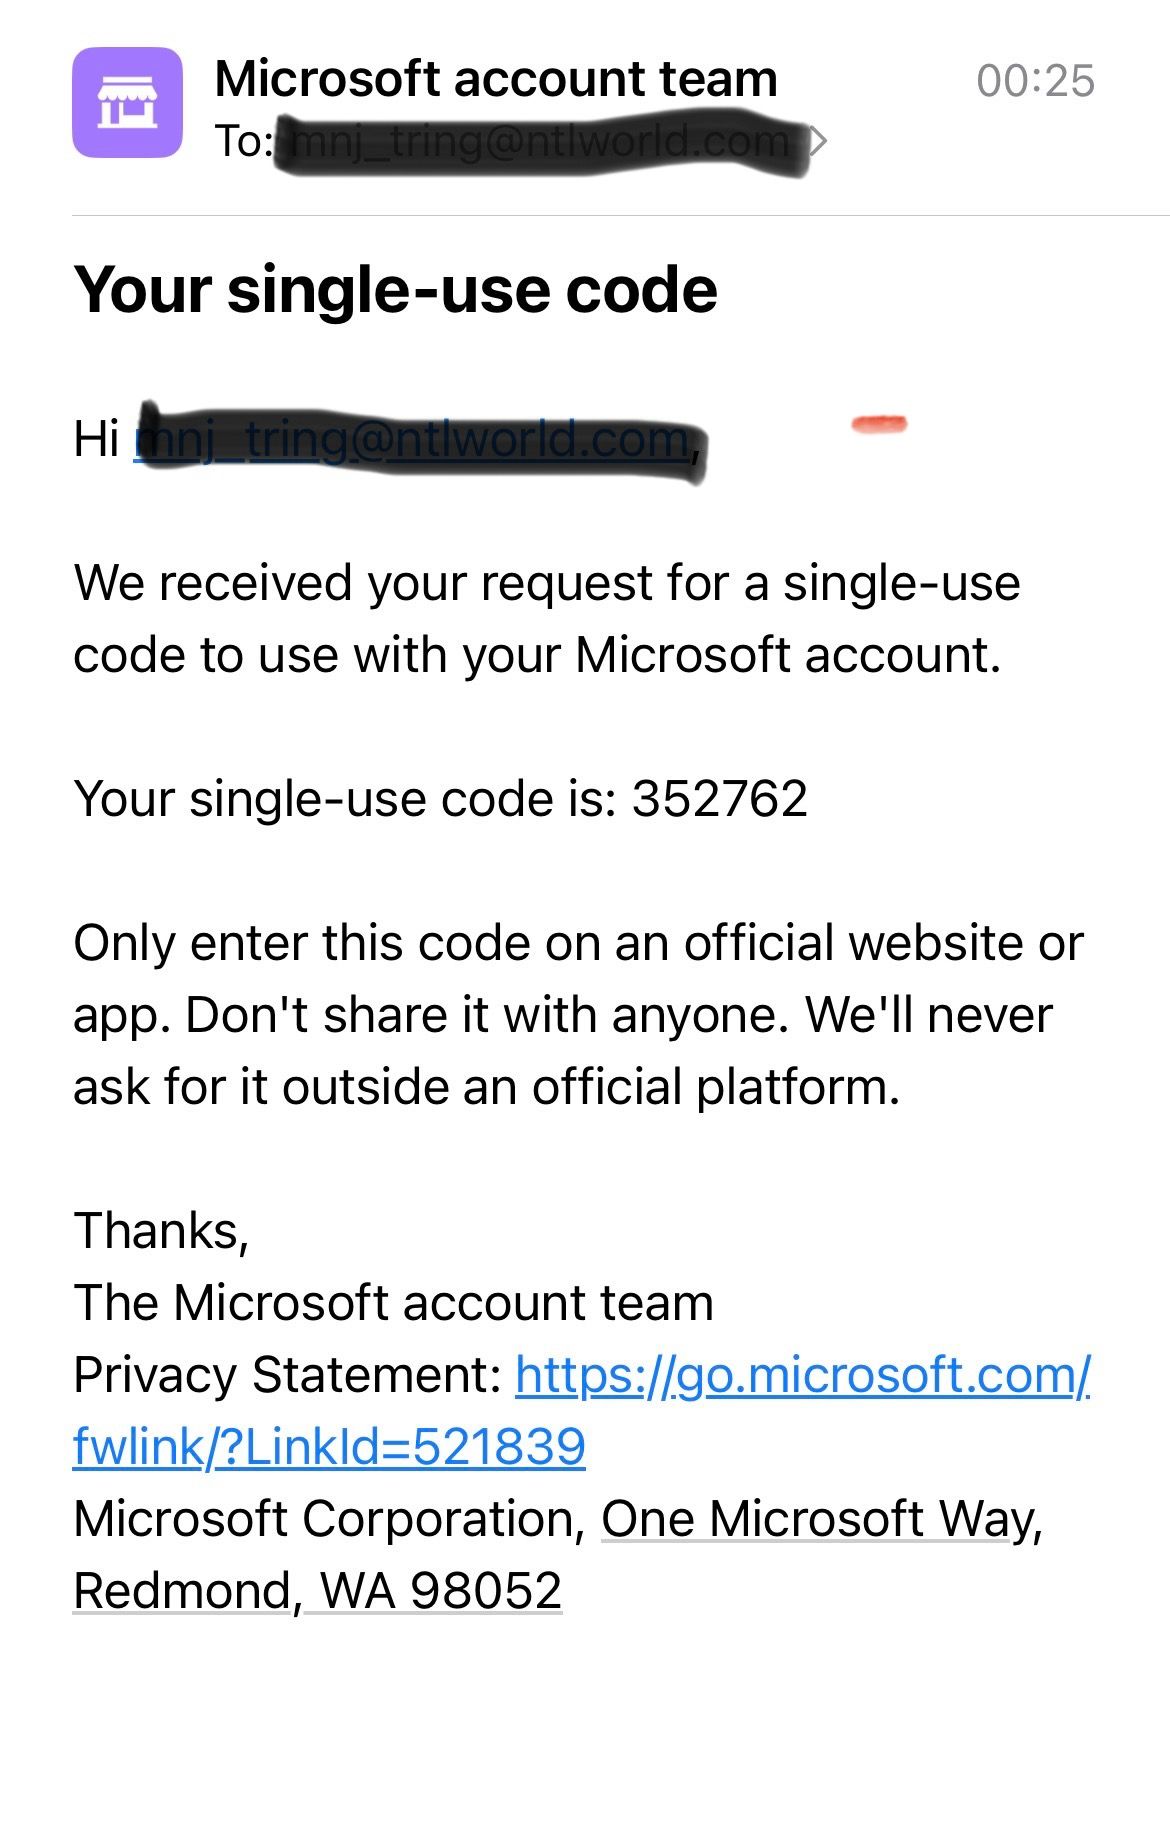Tap the "Only enter this code" warning text
Screen dimensions: 1170x1823
(x=577, y=1015)
